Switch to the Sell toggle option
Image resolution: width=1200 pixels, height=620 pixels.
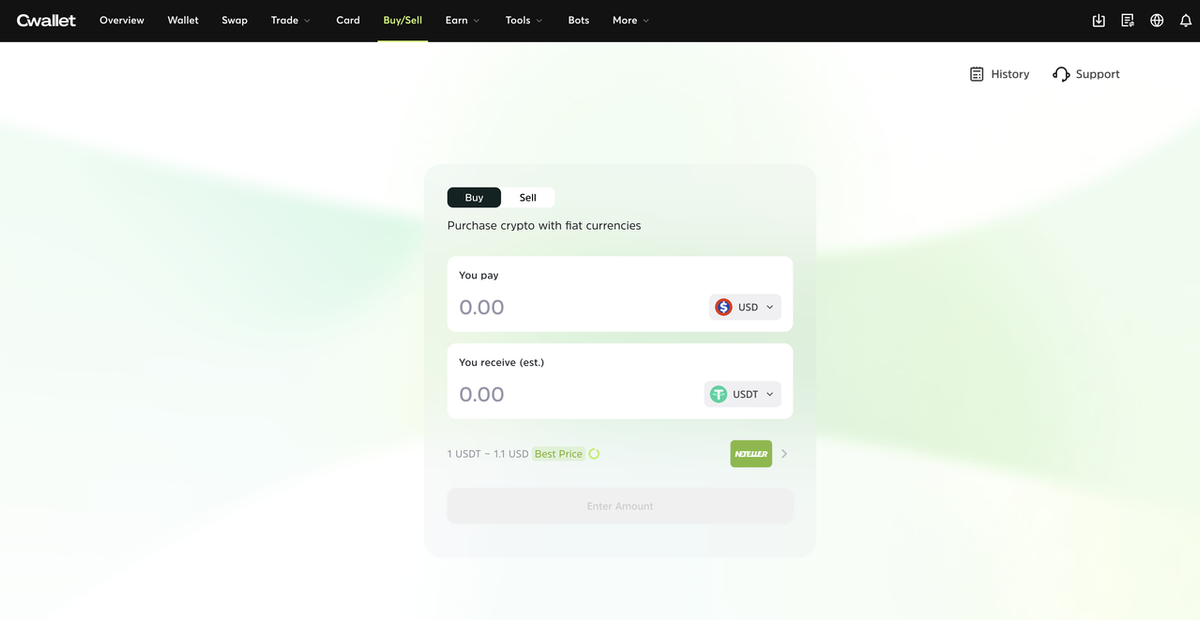(528, 198)
